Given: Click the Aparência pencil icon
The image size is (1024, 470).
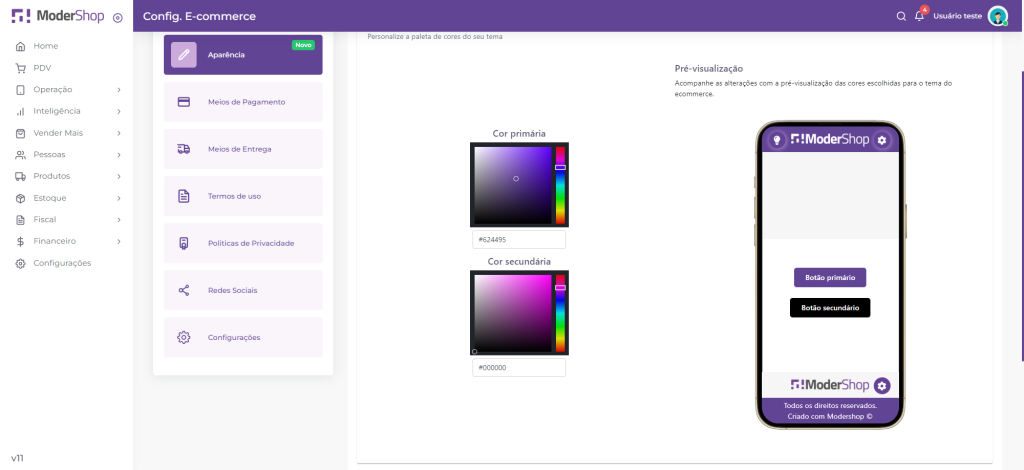Looking at the screenshot, I should pyautogui.click(x=184, y=55).
